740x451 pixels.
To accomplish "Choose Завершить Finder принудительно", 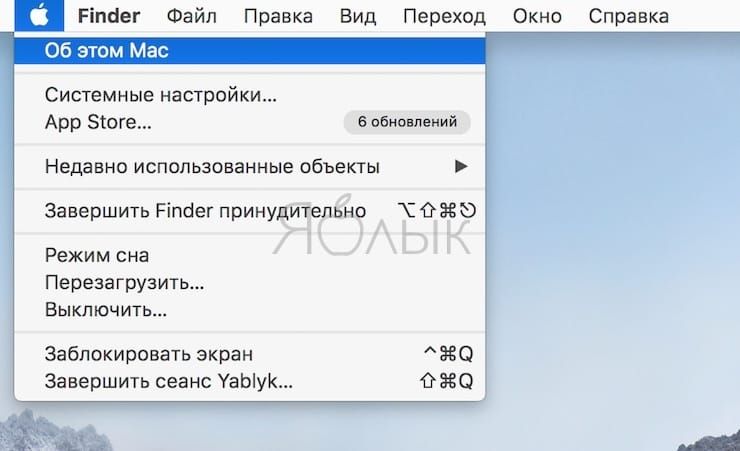I will point(250,210).
